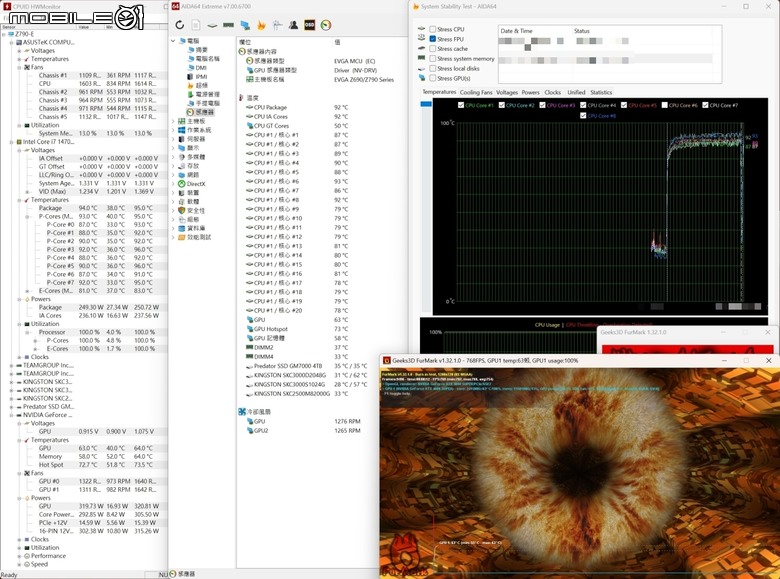This screenshot has width=780, height=579.
Task: Open the OSD panel icon in AIDA64 toolbar
Action: (310, 25)
